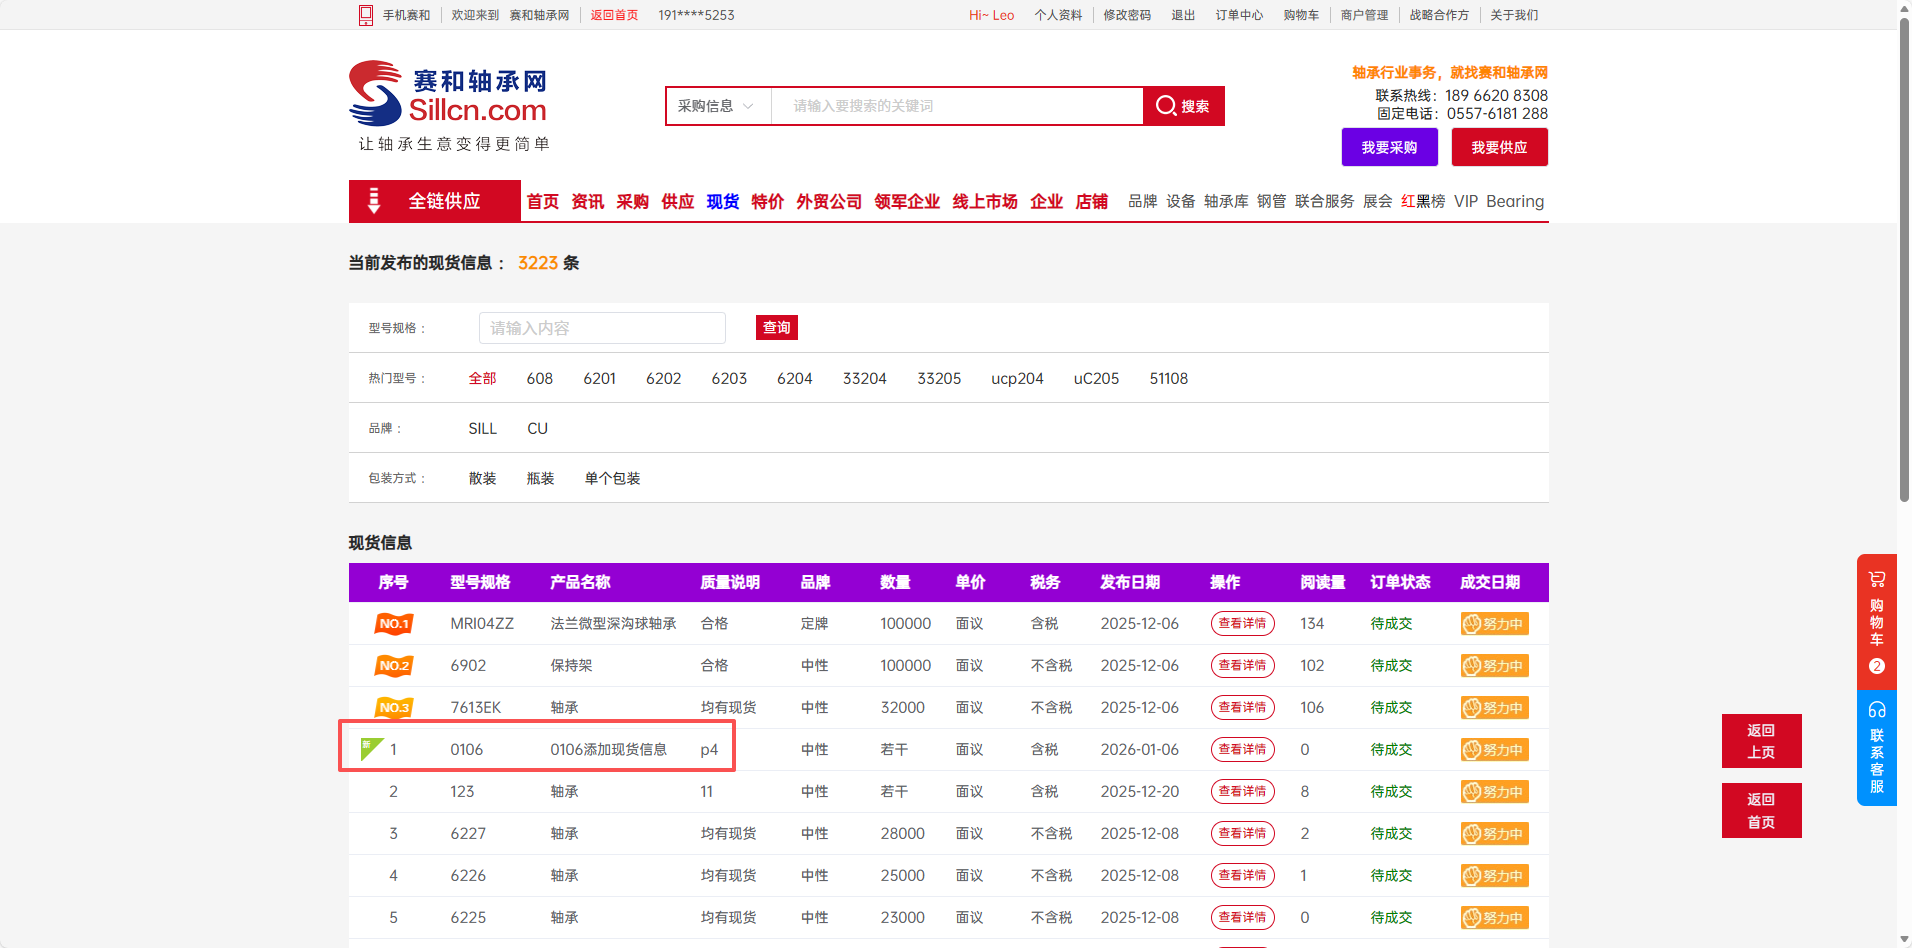Click the 型号规格 input field
The width and height of the screenshot is (1912, 948).
pyautogui.click(x=602, y=328)
